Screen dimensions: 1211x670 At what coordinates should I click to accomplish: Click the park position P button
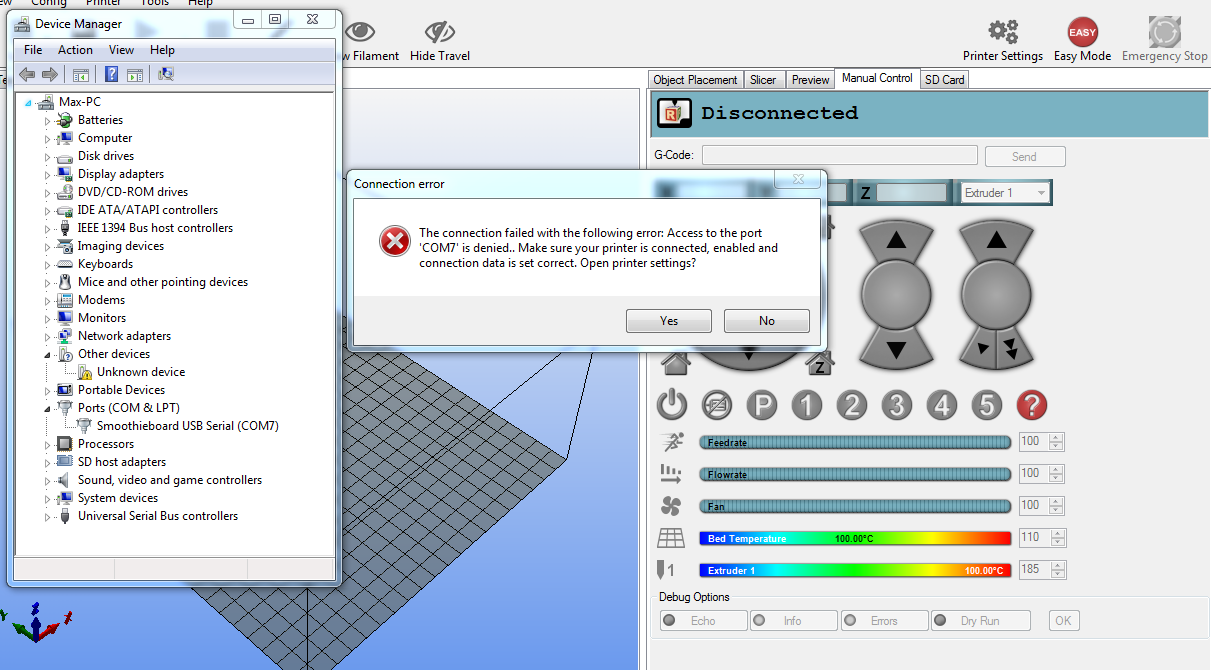762,405
